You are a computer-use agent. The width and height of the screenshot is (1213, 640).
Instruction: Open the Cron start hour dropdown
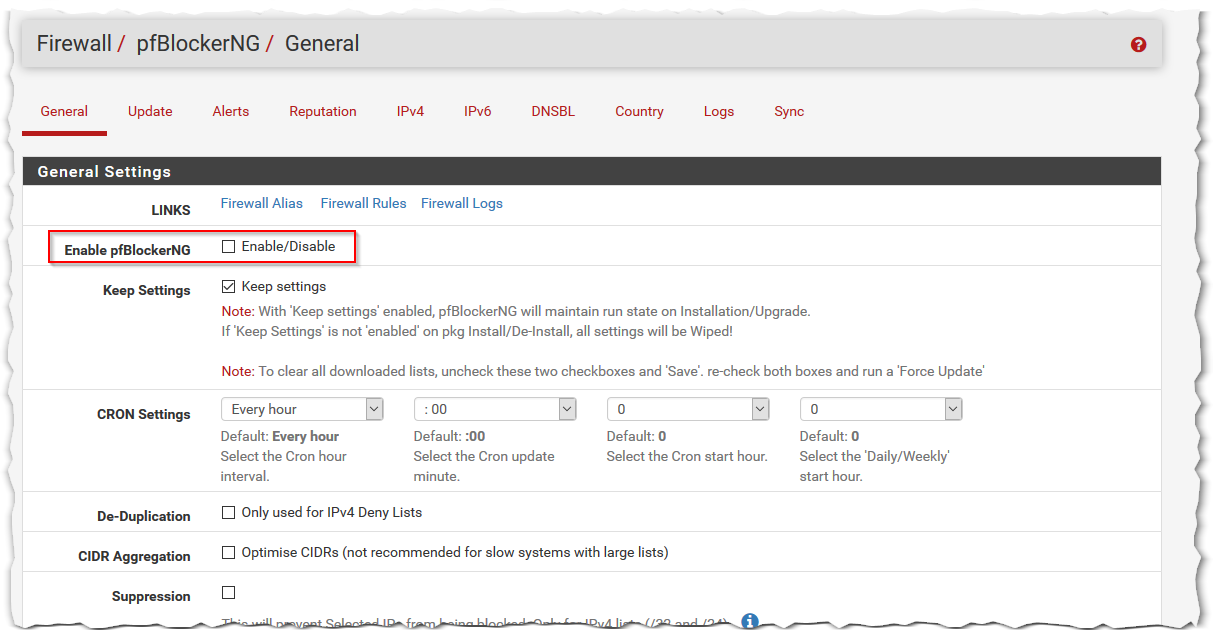(688, 409)
